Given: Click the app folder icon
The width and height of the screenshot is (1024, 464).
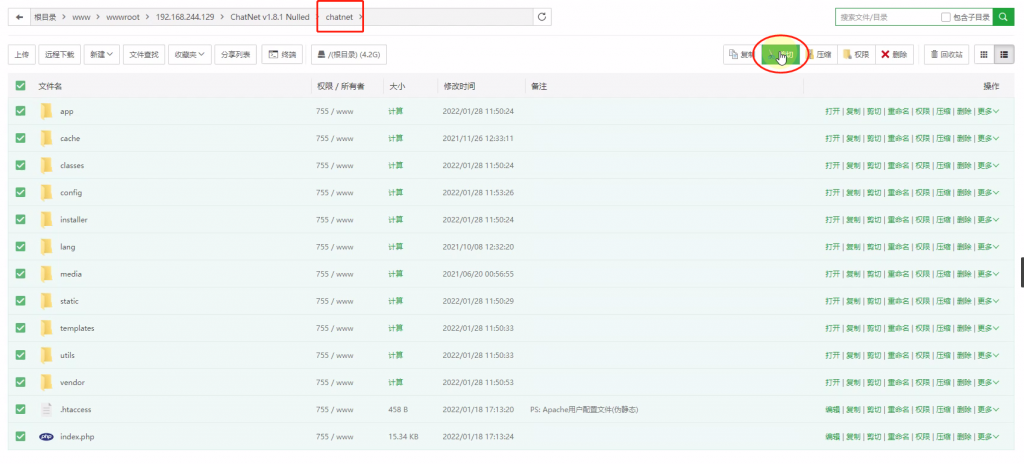Looking at the screenshot, I should (x=46, y=111).
